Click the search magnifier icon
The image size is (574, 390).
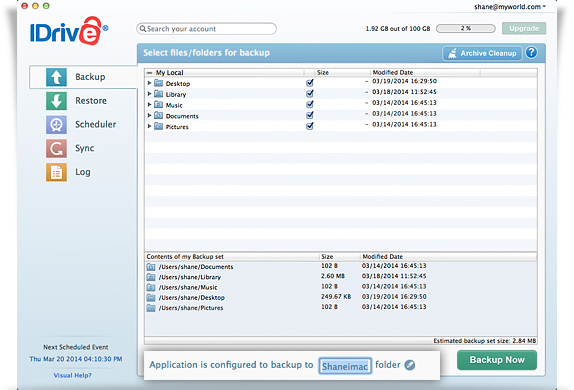tap(143, 29)
